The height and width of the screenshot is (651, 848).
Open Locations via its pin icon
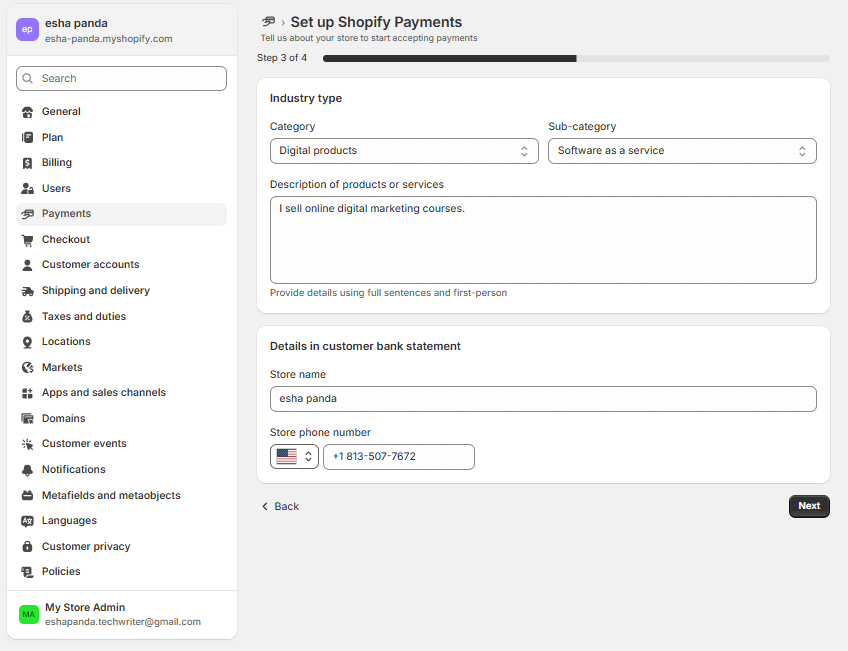pyautogui.click(x=26, y=341)
